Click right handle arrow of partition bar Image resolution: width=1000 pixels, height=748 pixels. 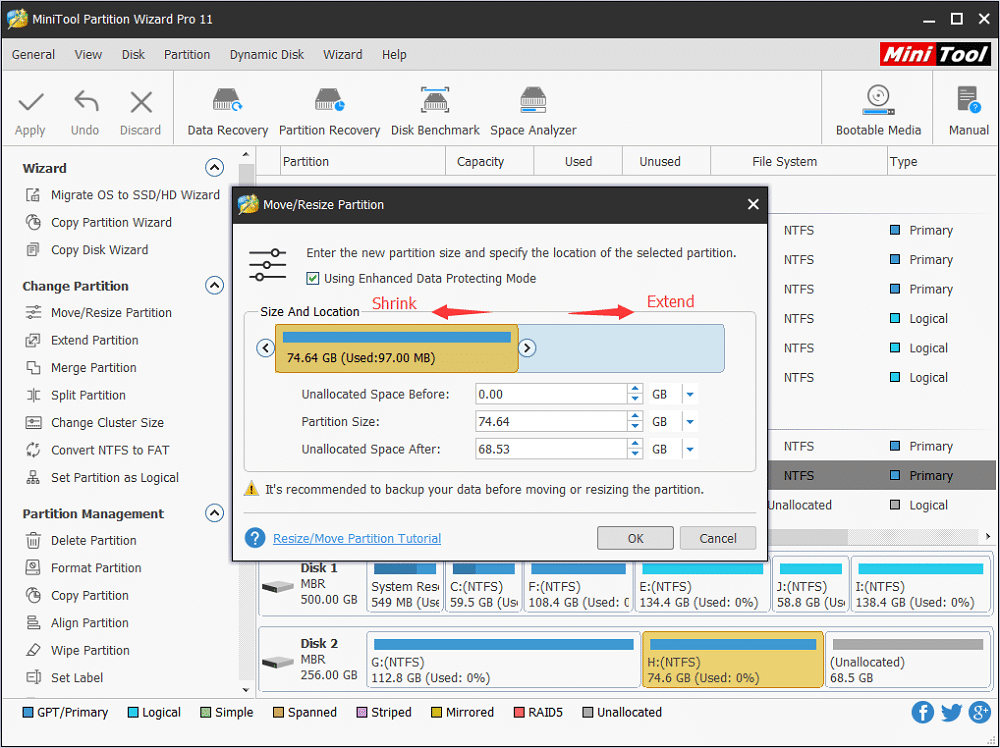[527, 348]
